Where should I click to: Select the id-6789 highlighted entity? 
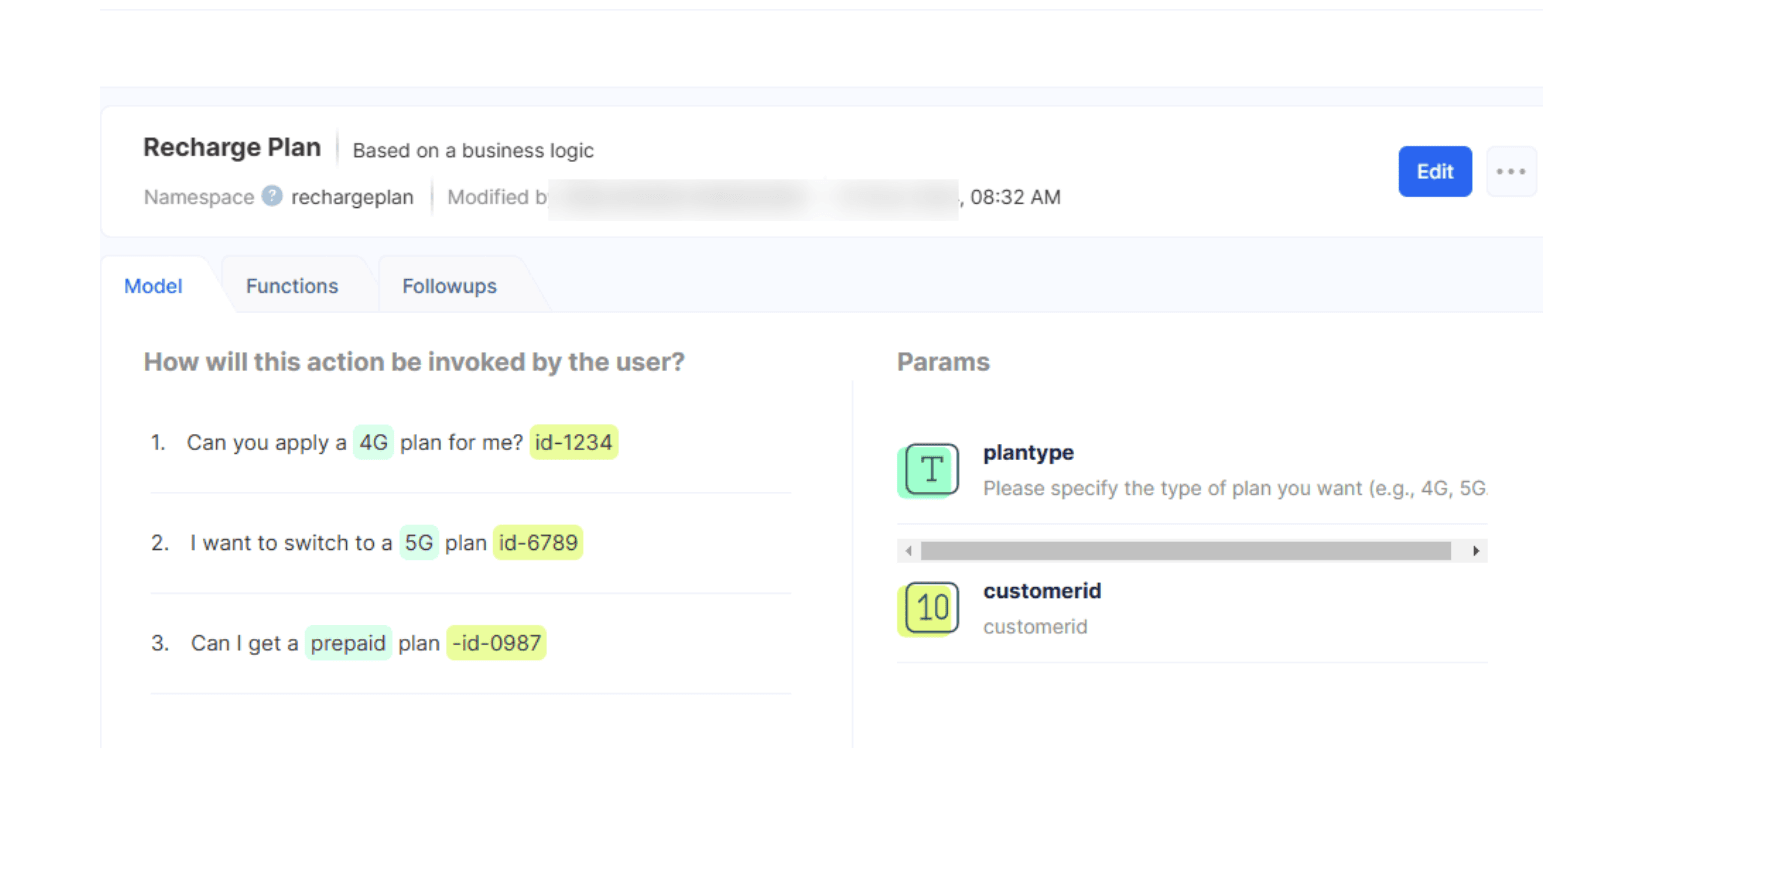pos(538,543)
